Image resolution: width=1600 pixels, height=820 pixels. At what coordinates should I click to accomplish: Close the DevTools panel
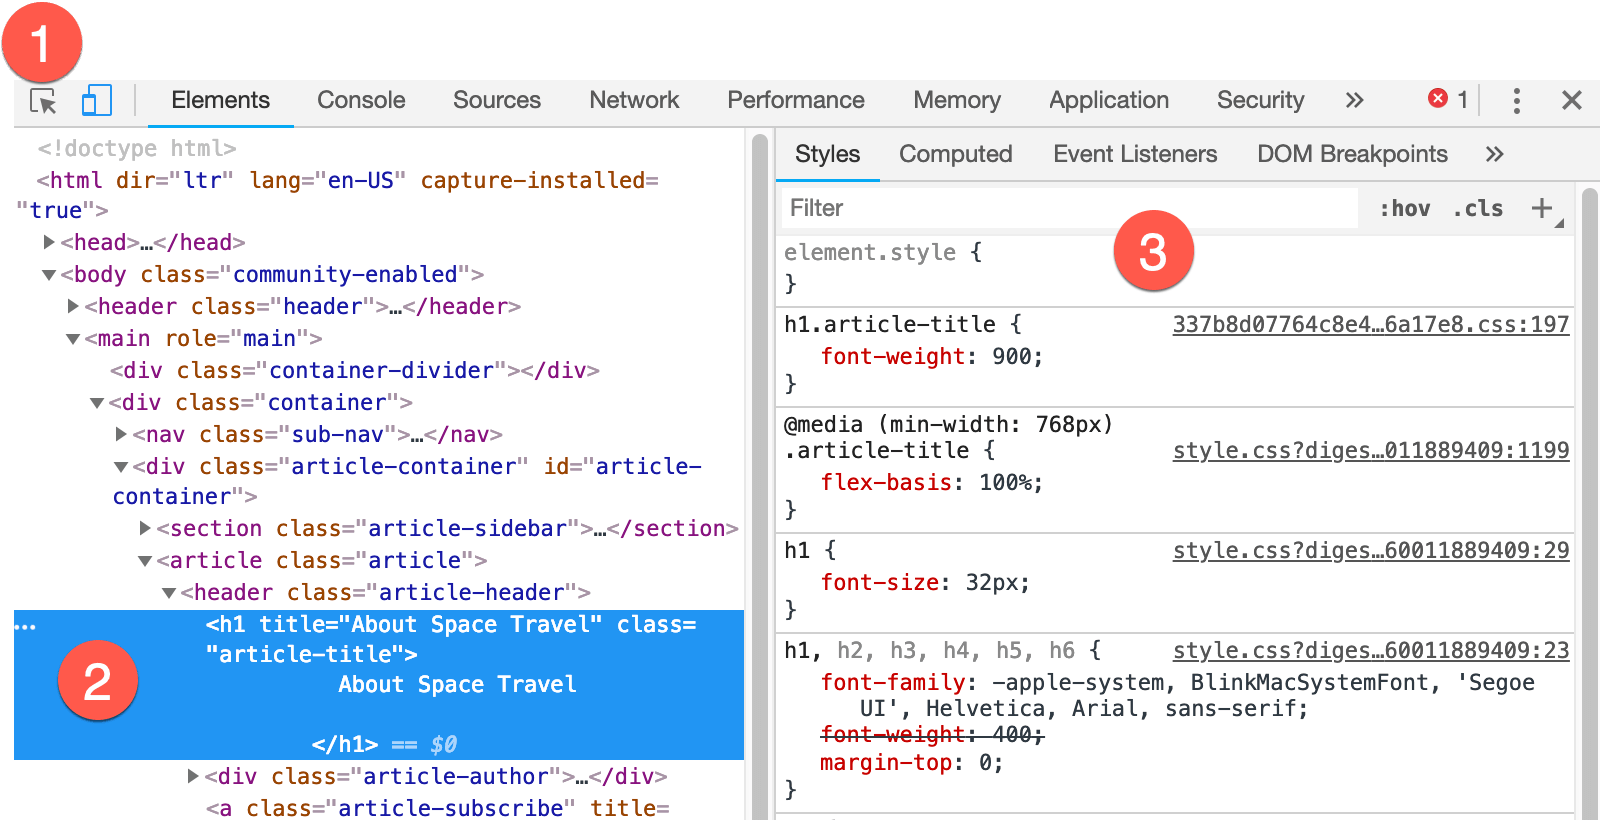click(x=1571, y=100)
